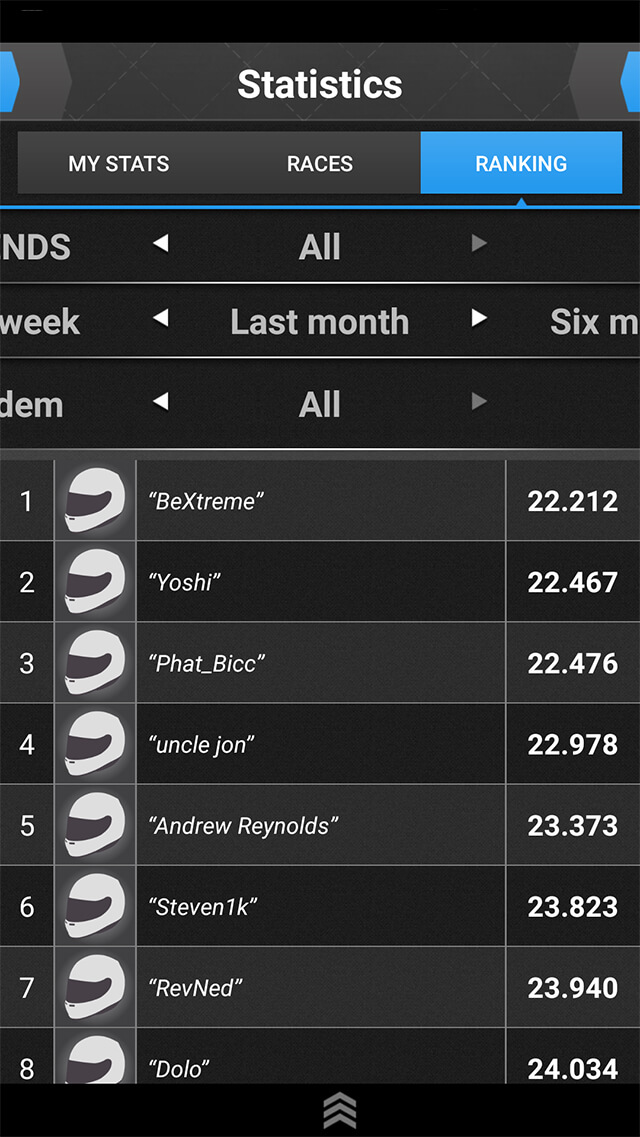Tap RevNed's helmet avatar
The height and width of the screenshot is (1137, 640).
(x=95, y=987)
